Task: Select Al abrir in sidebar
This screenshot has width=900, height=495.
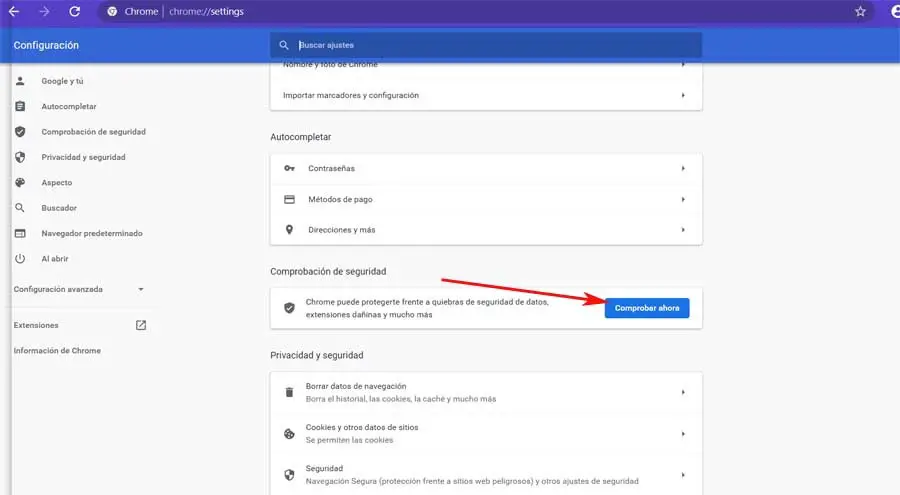Action: (x=56, y=259)
